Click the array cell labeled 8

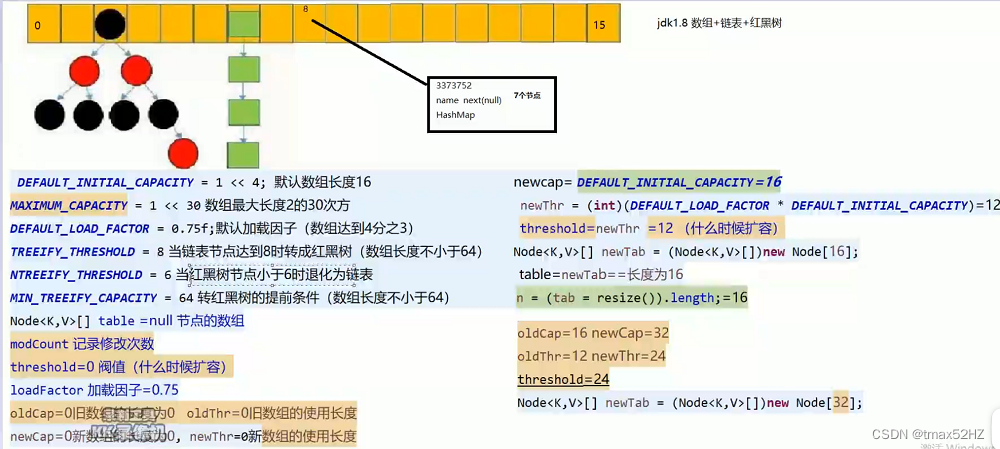point(309,24)
